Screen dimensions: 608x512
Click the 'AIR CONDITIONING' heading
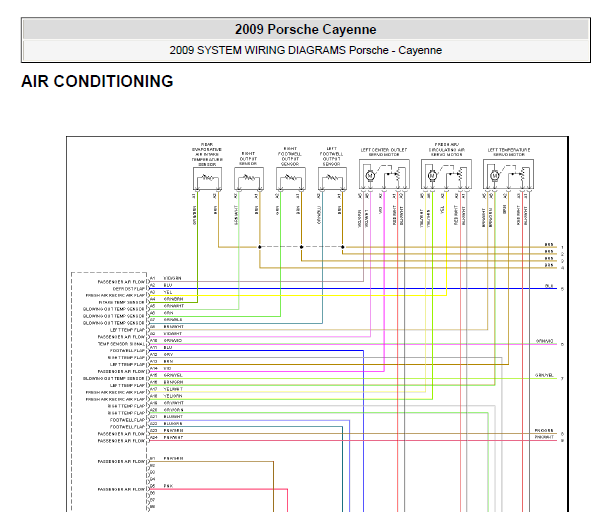click(97, 81)
